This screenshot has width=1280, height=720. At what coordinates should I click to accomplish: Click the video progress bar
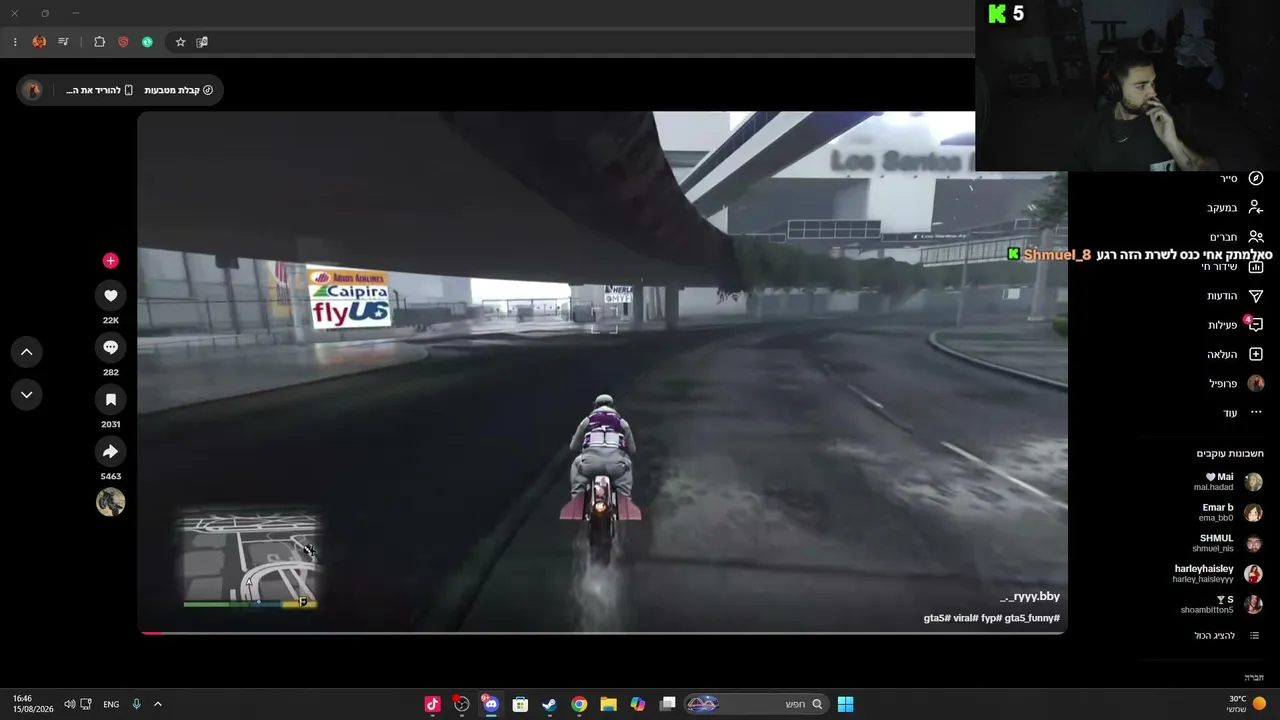[x=602, y=632]
